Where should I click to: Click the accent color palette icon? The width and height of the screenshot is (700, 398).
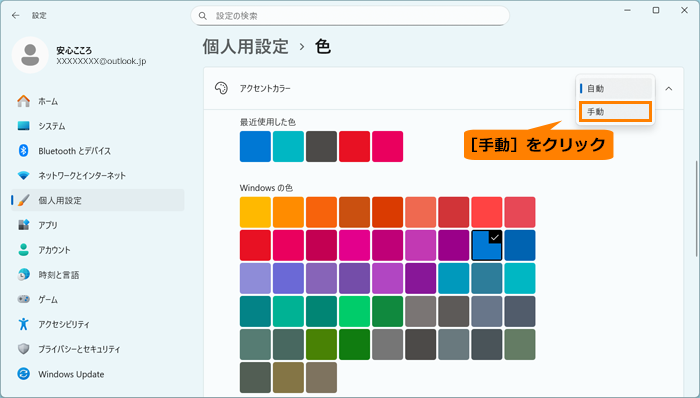tap(221, 88)
